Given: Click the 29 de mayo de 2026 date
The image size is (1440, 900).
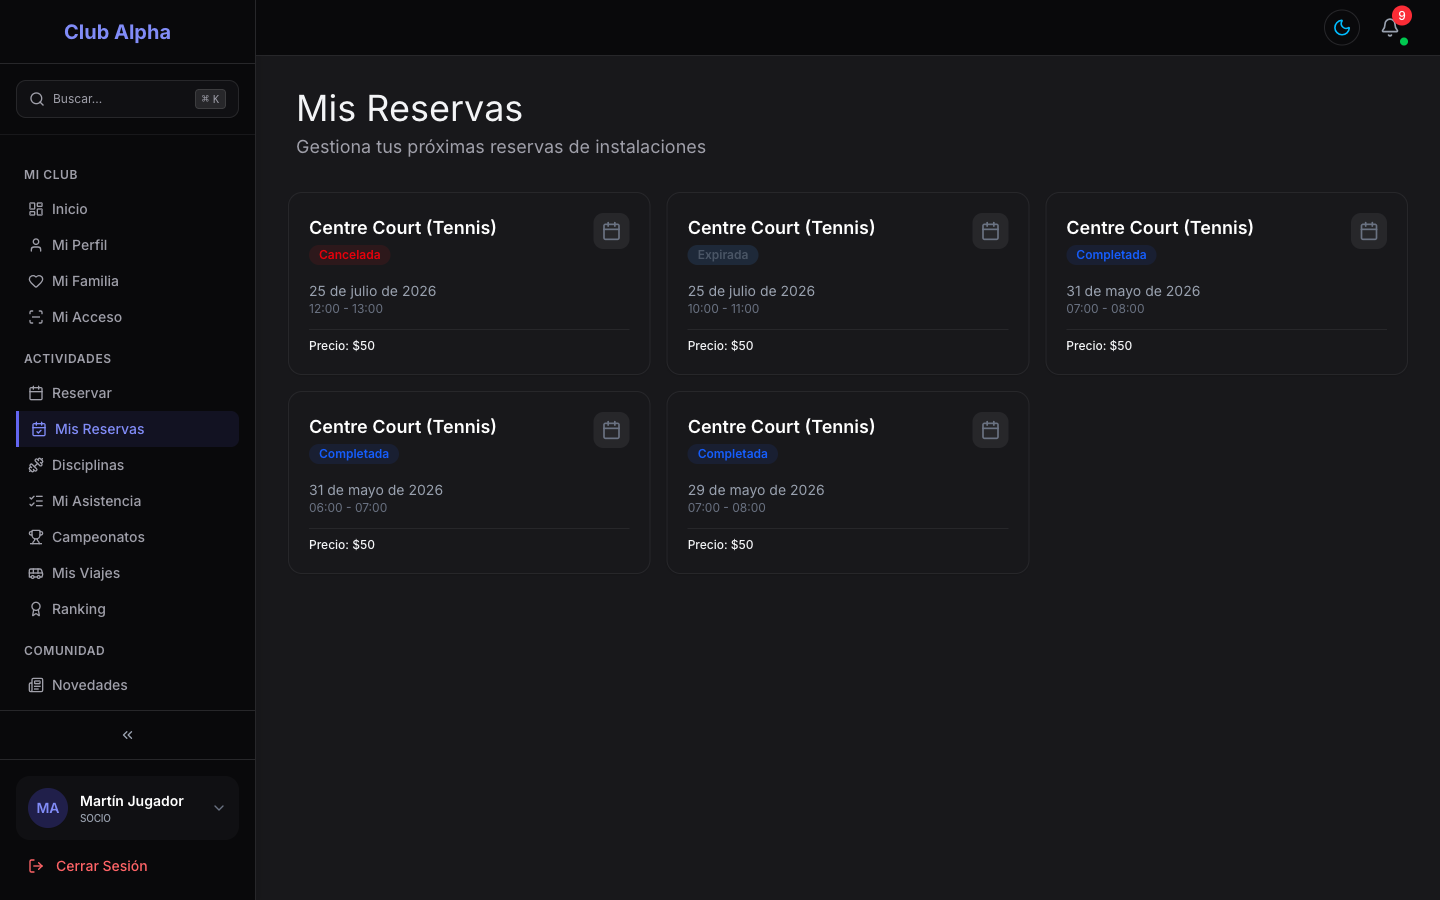Looking at the screenshot, I should (x=756, y=490).
